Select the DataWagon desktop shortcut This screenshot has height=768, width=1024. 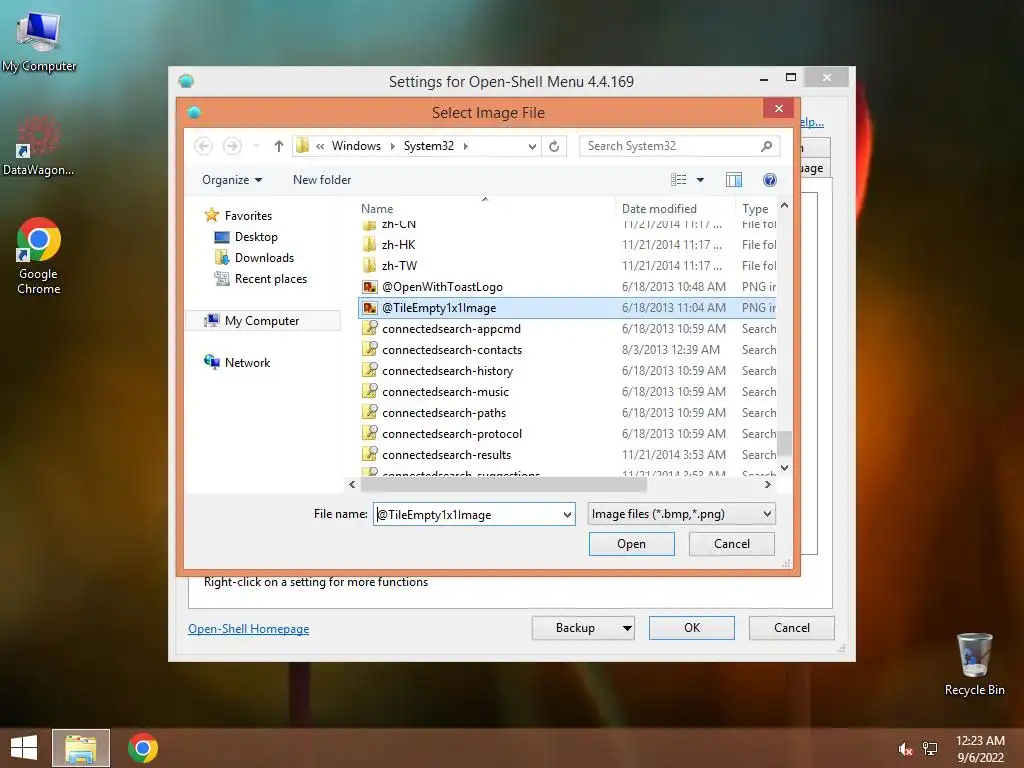pos(38,145)
